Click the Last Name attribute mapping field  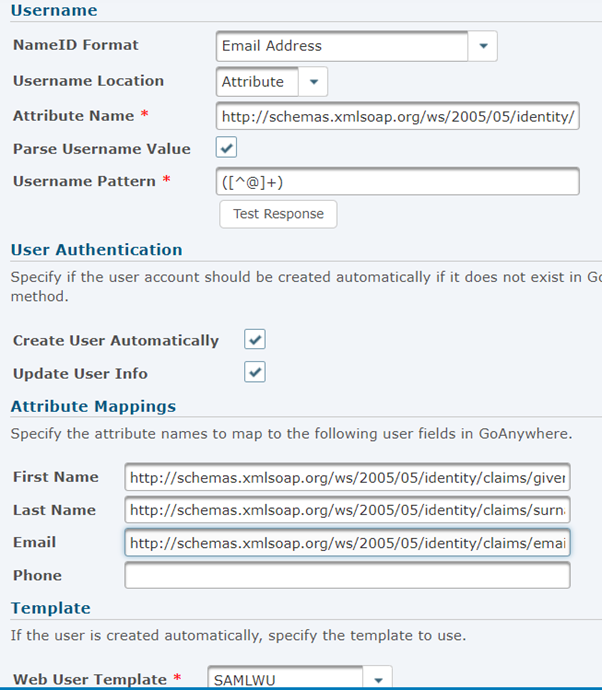point(348,510)
